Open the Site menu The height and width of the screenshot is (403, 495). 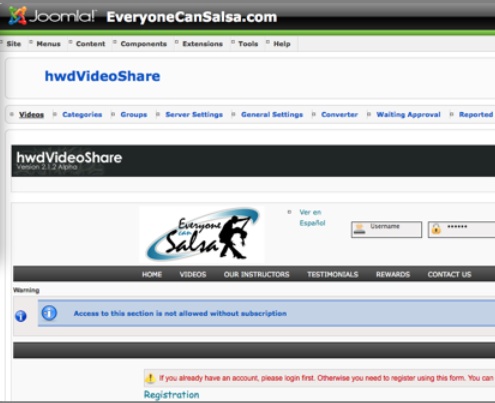pos(14,44)
